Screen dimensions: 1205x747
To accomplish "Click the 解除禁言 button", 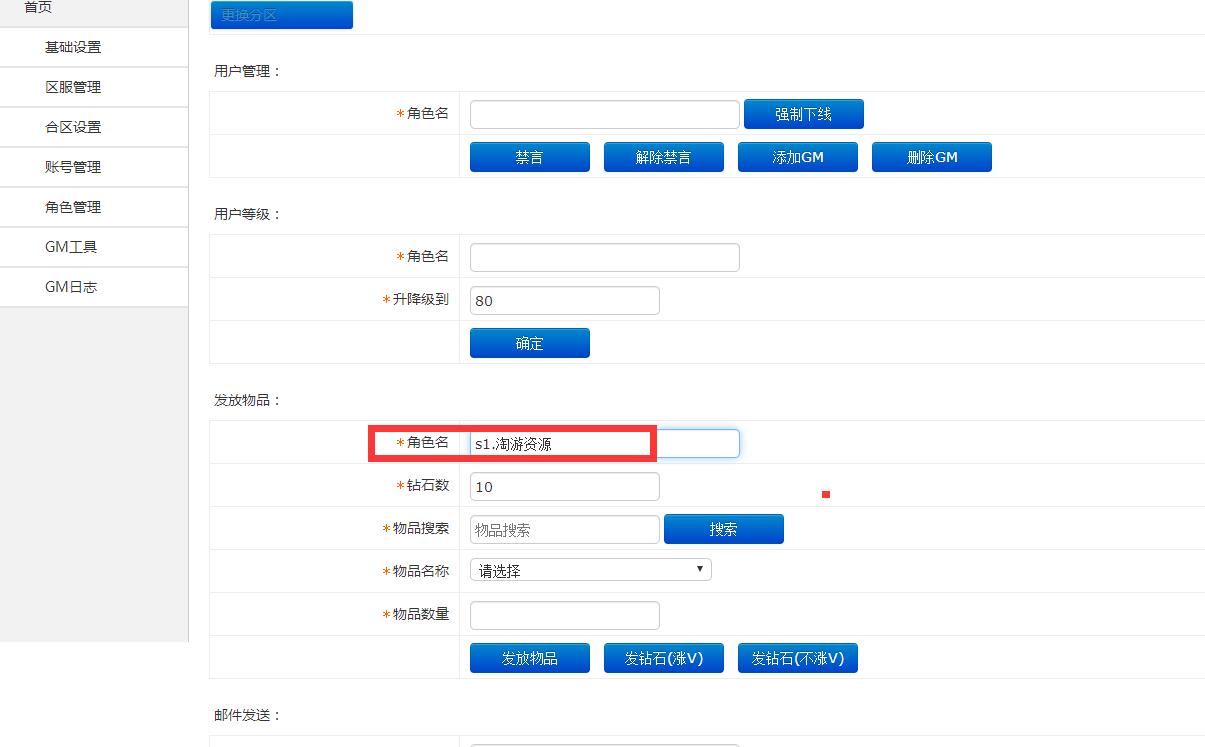I will click(663, 157).
